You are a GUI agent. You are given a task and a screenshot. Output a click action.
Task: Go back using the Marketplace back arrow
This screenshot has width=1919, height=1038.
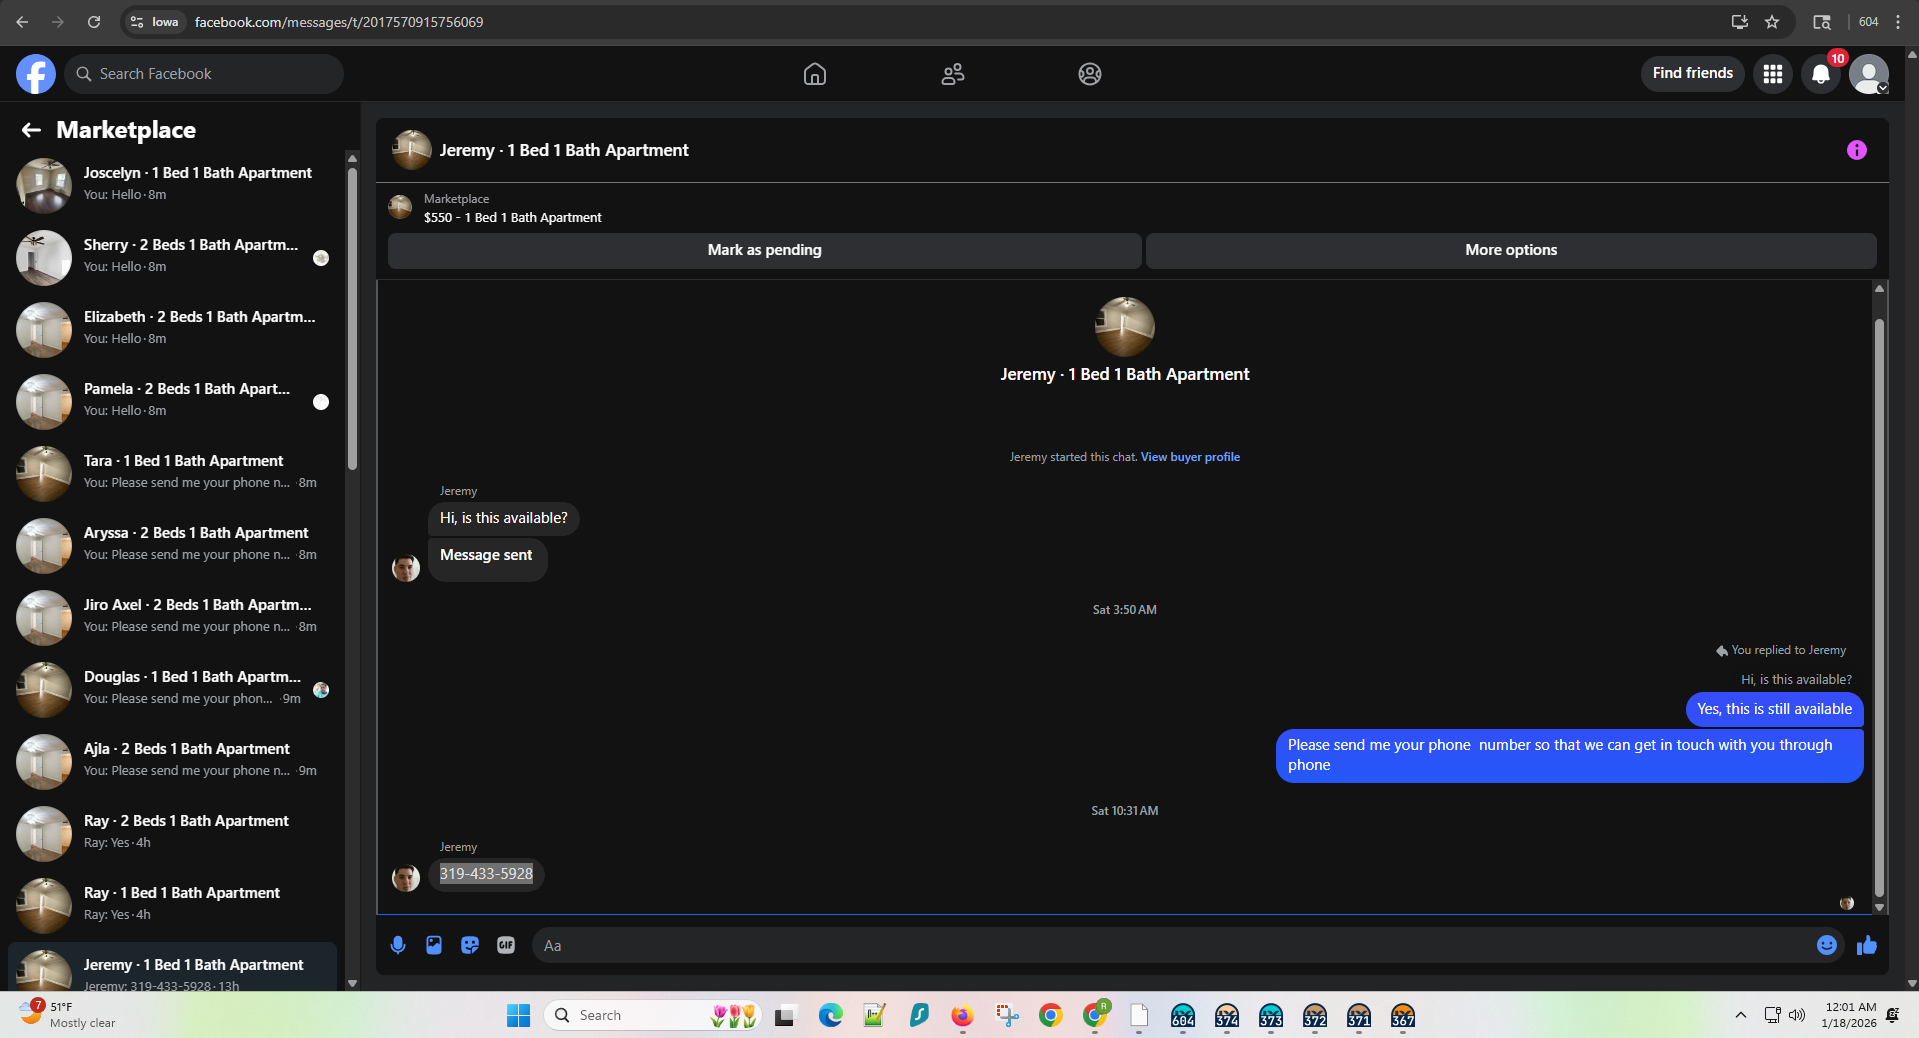coord(31,130)
